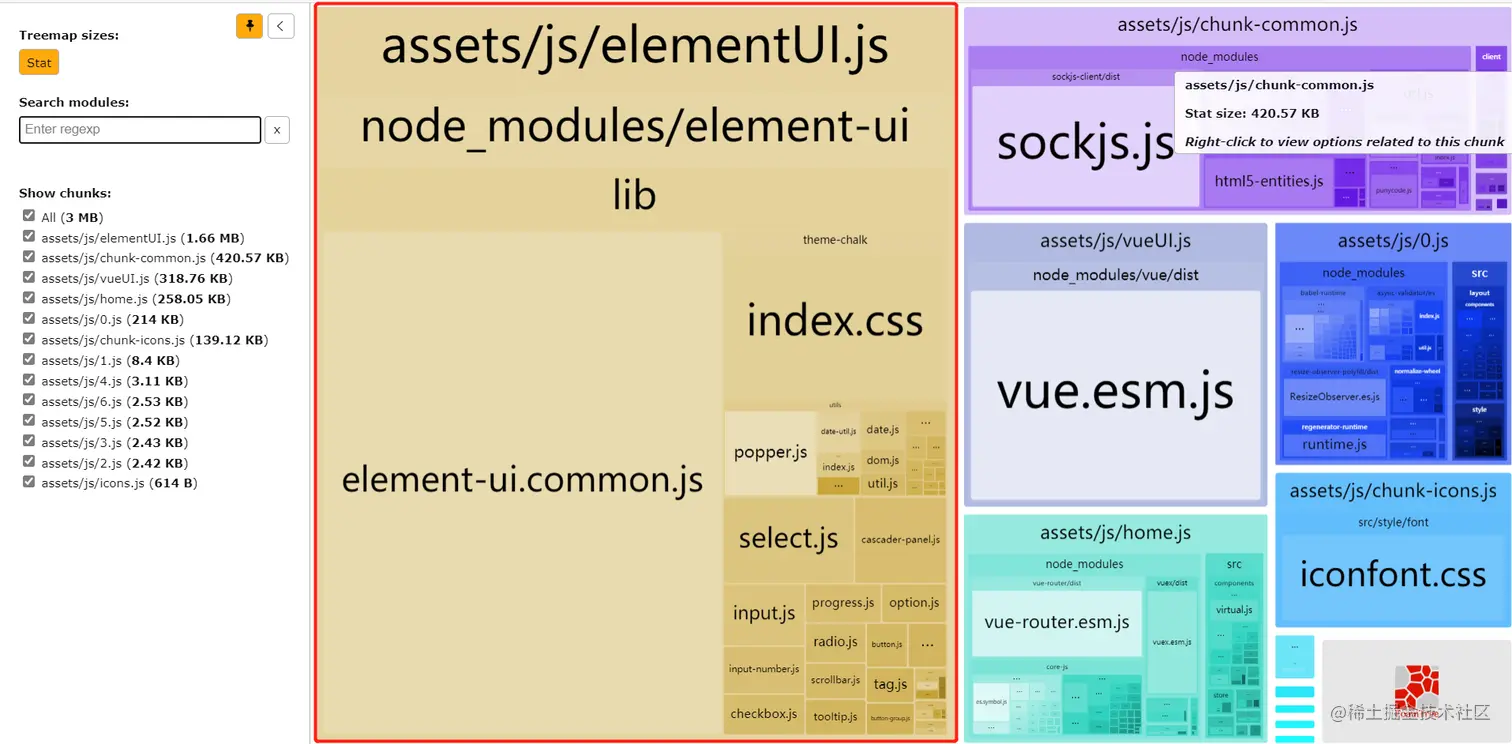Toggle assets/js/2.js chunk checkbox
Image resolution: width=1512 pixels, height=744 pixels.
coord(29,462)
